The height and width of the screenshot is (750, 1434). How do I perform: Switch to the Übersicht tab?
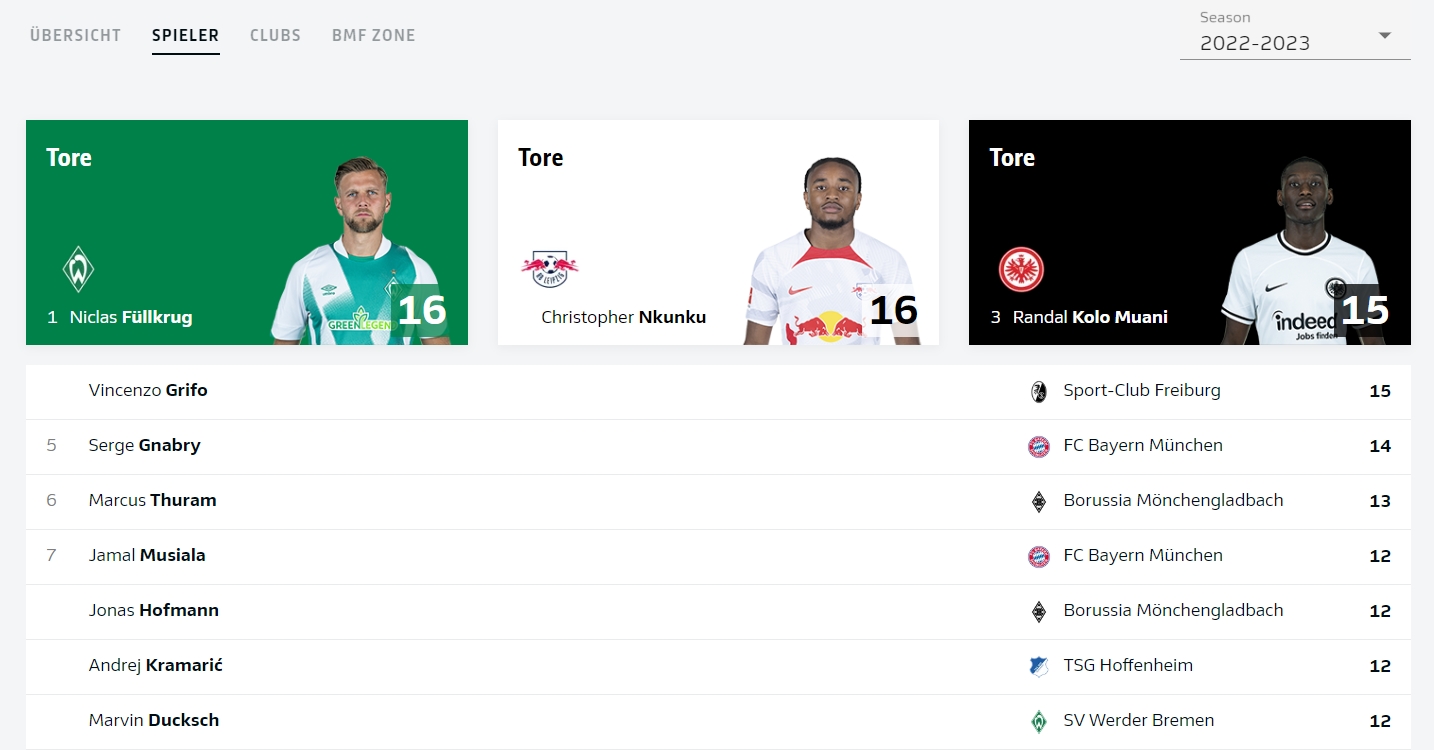tap(75, 35)
